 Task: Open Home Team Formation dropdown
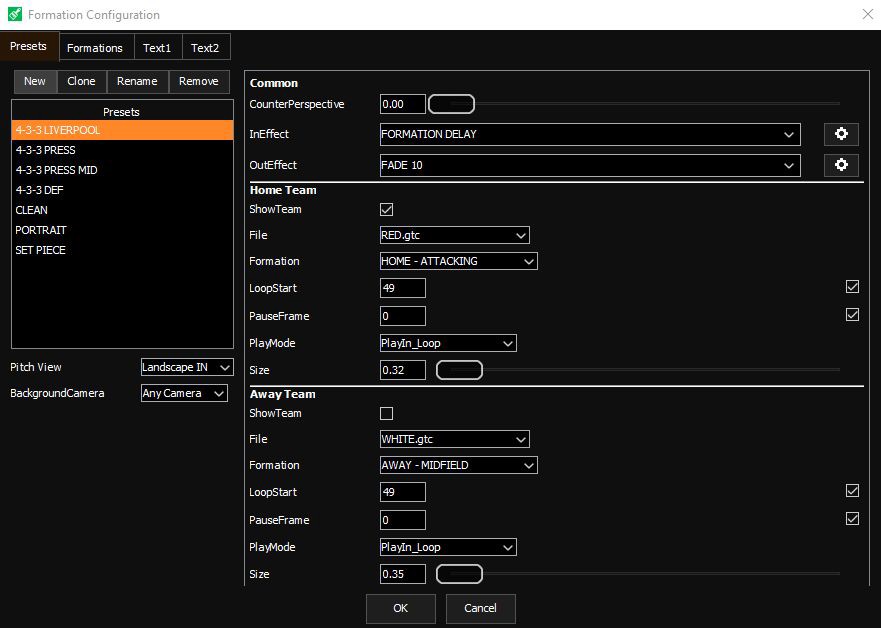pyautogui.click(x=458, y=261)
